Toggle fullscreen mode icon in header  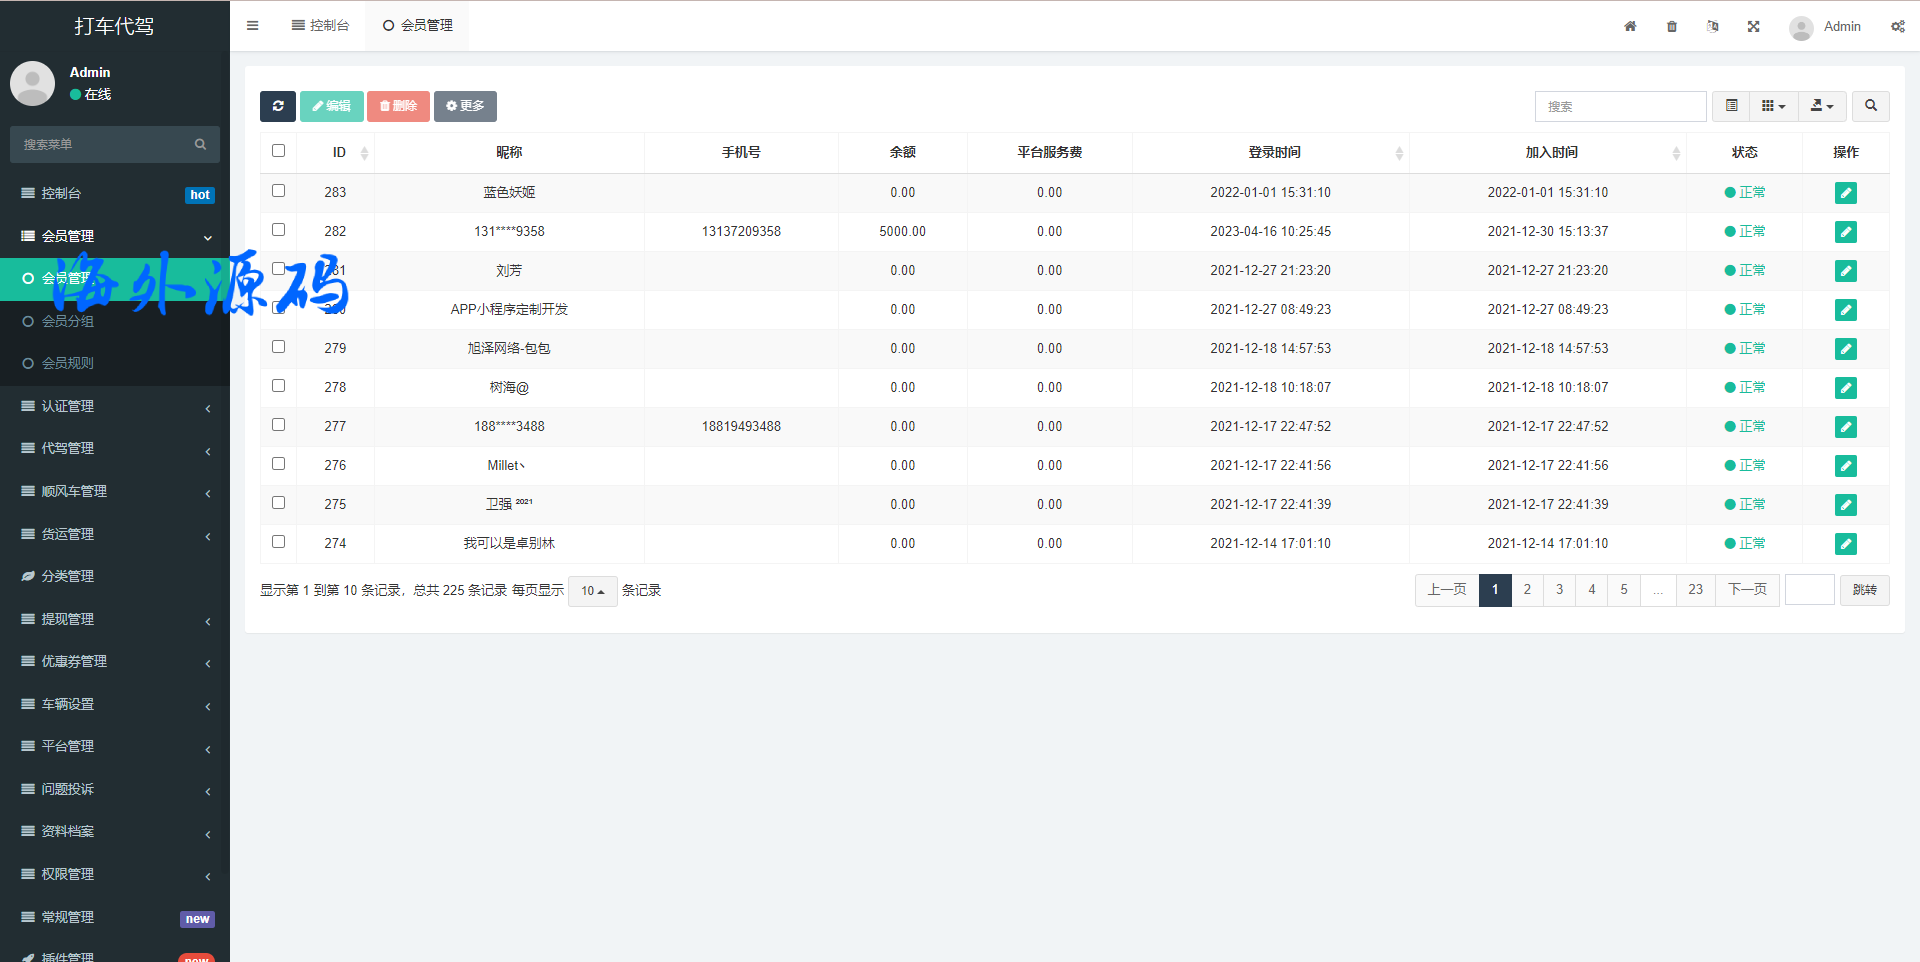1753,27
